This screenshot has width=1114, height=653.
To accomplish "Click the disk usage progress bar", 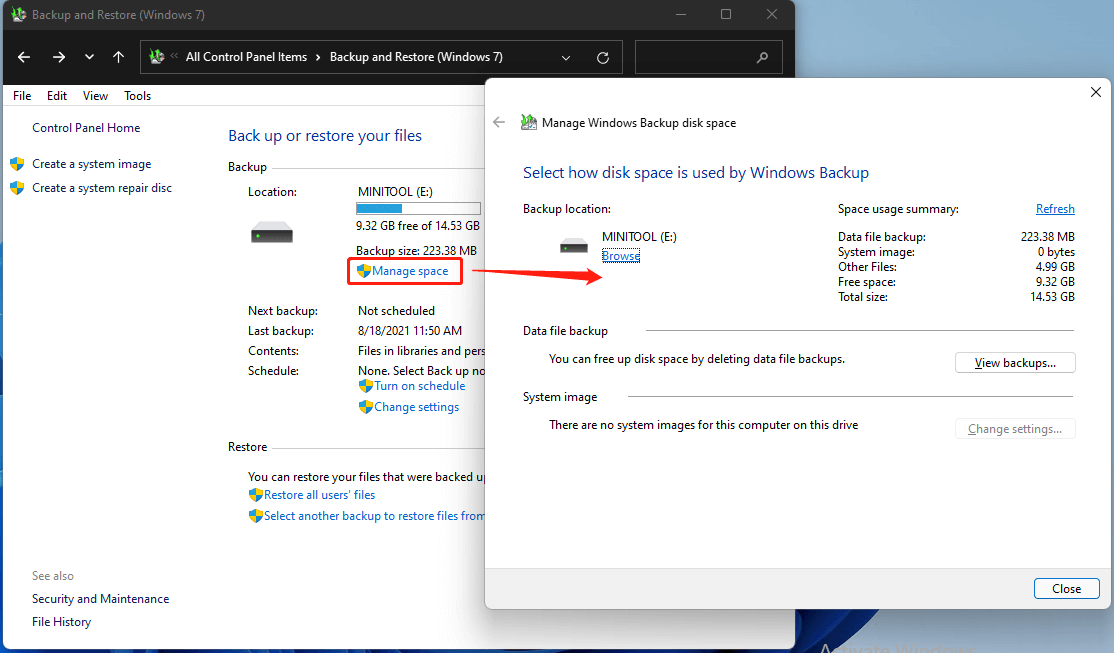I will (418, 208).
